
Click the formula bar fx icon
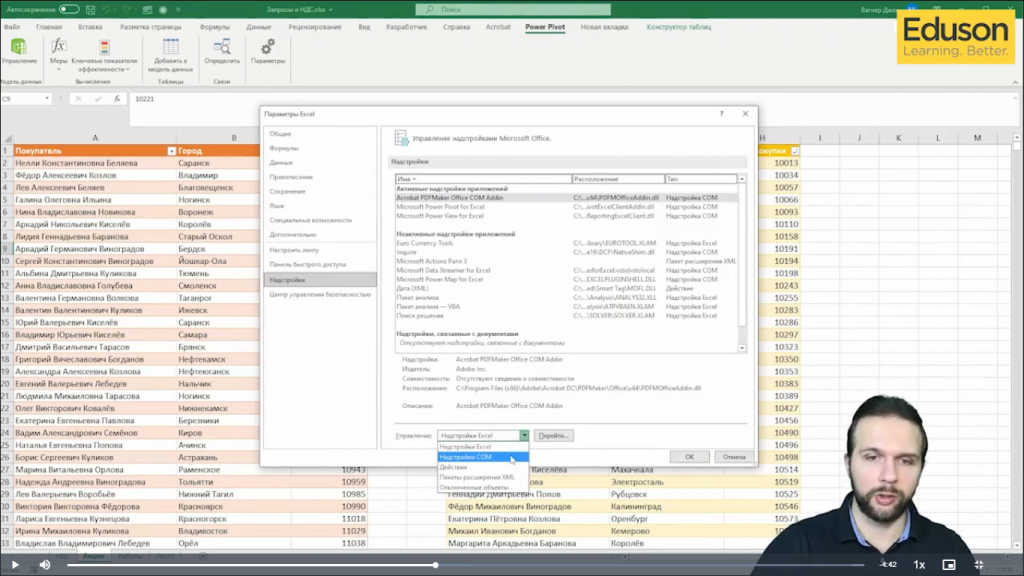117,99
